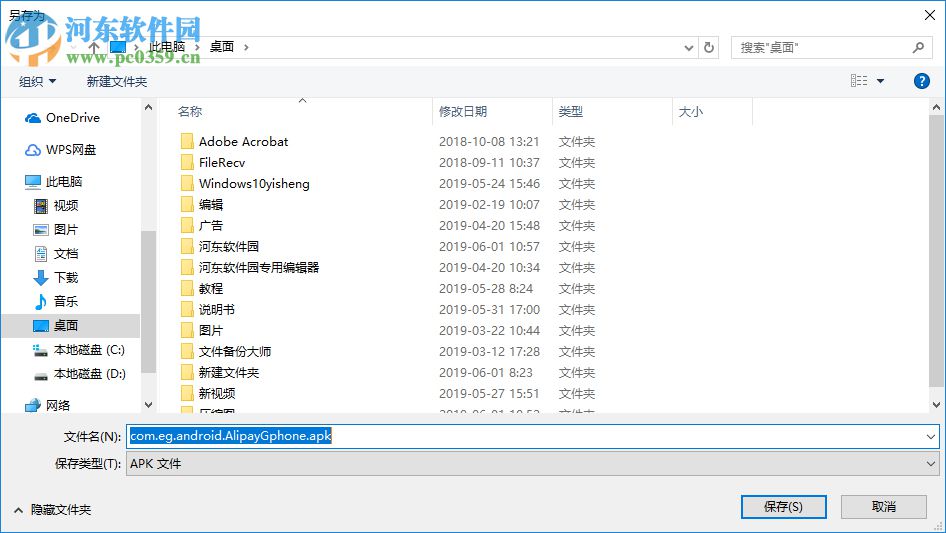The height and width of the screenshot is (533, 946).
Task: Click the 取消 button
Action: click(884, 506)
